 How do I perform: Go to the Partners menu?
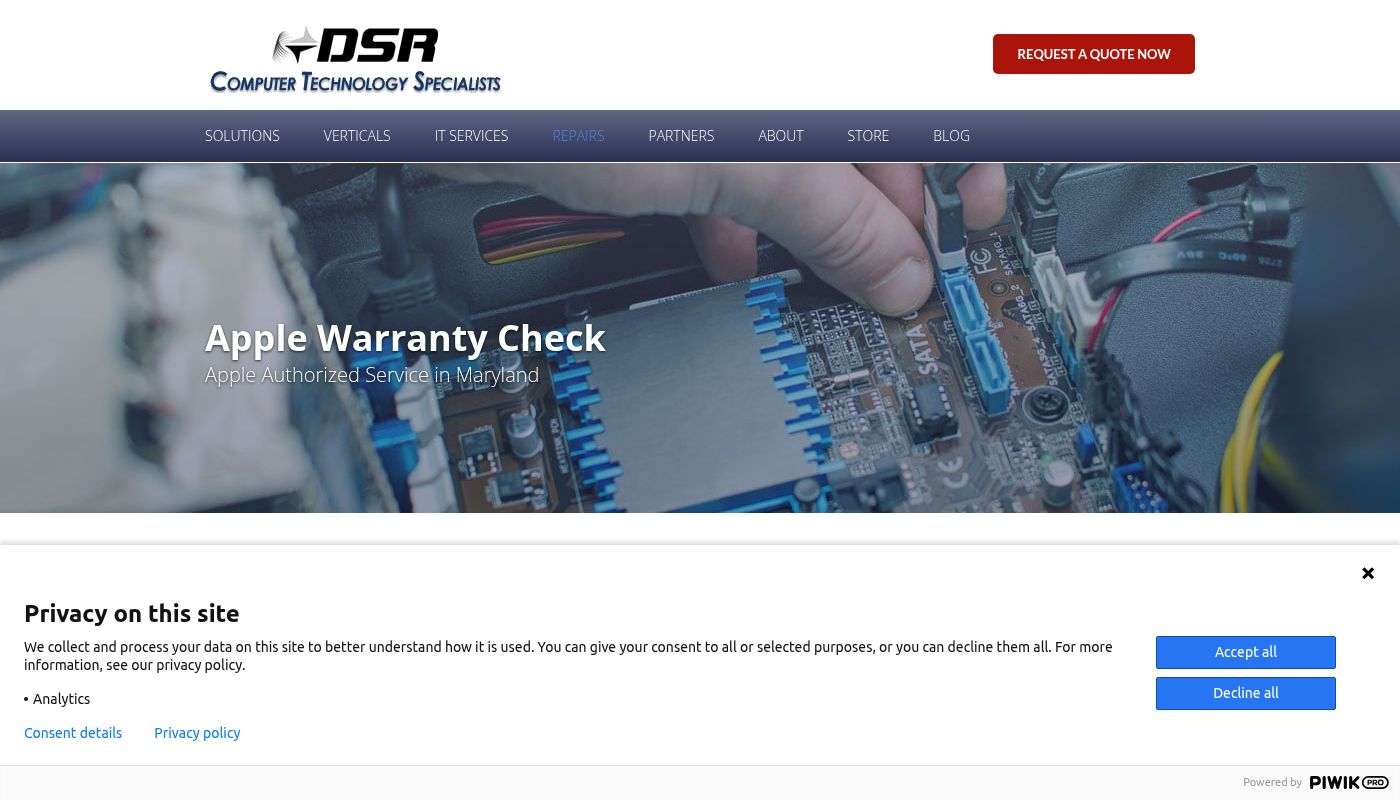tap(681, 136)
